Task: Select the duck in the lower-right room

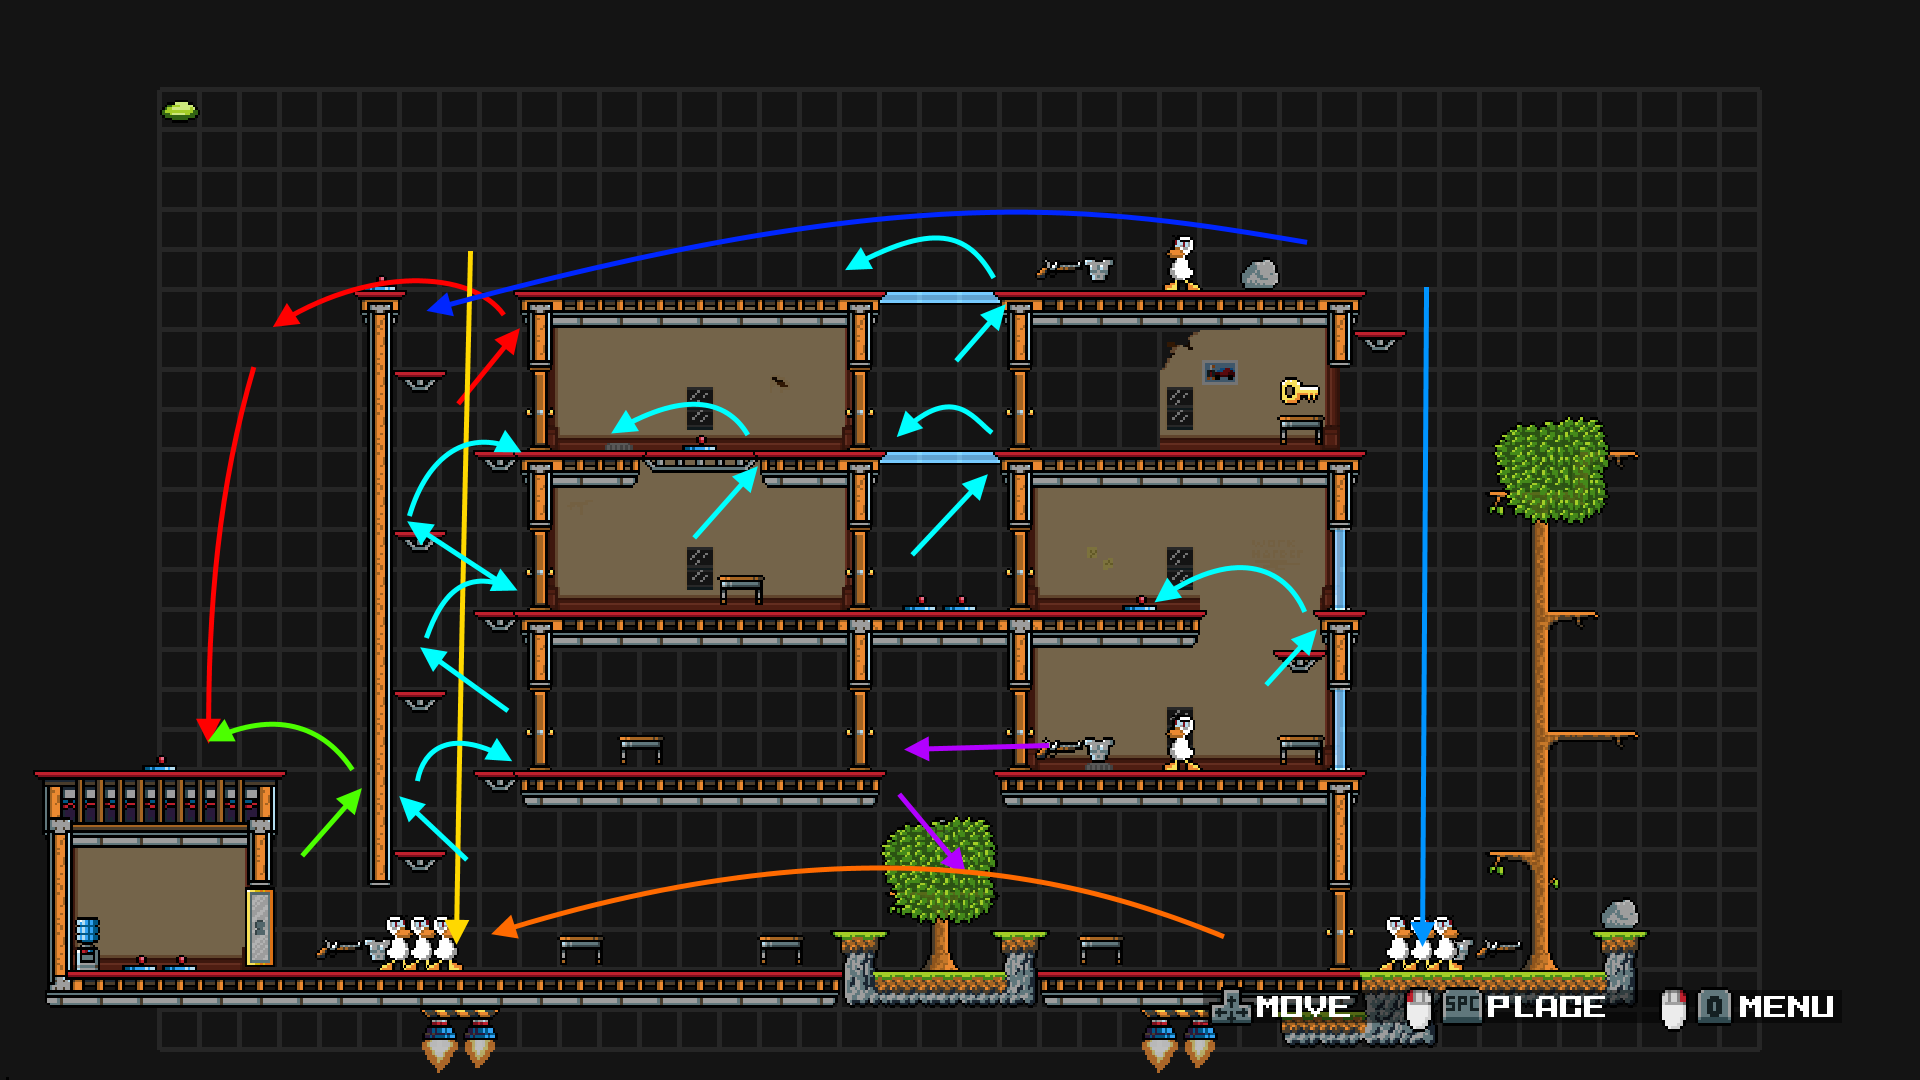Action: [1181, 742]
